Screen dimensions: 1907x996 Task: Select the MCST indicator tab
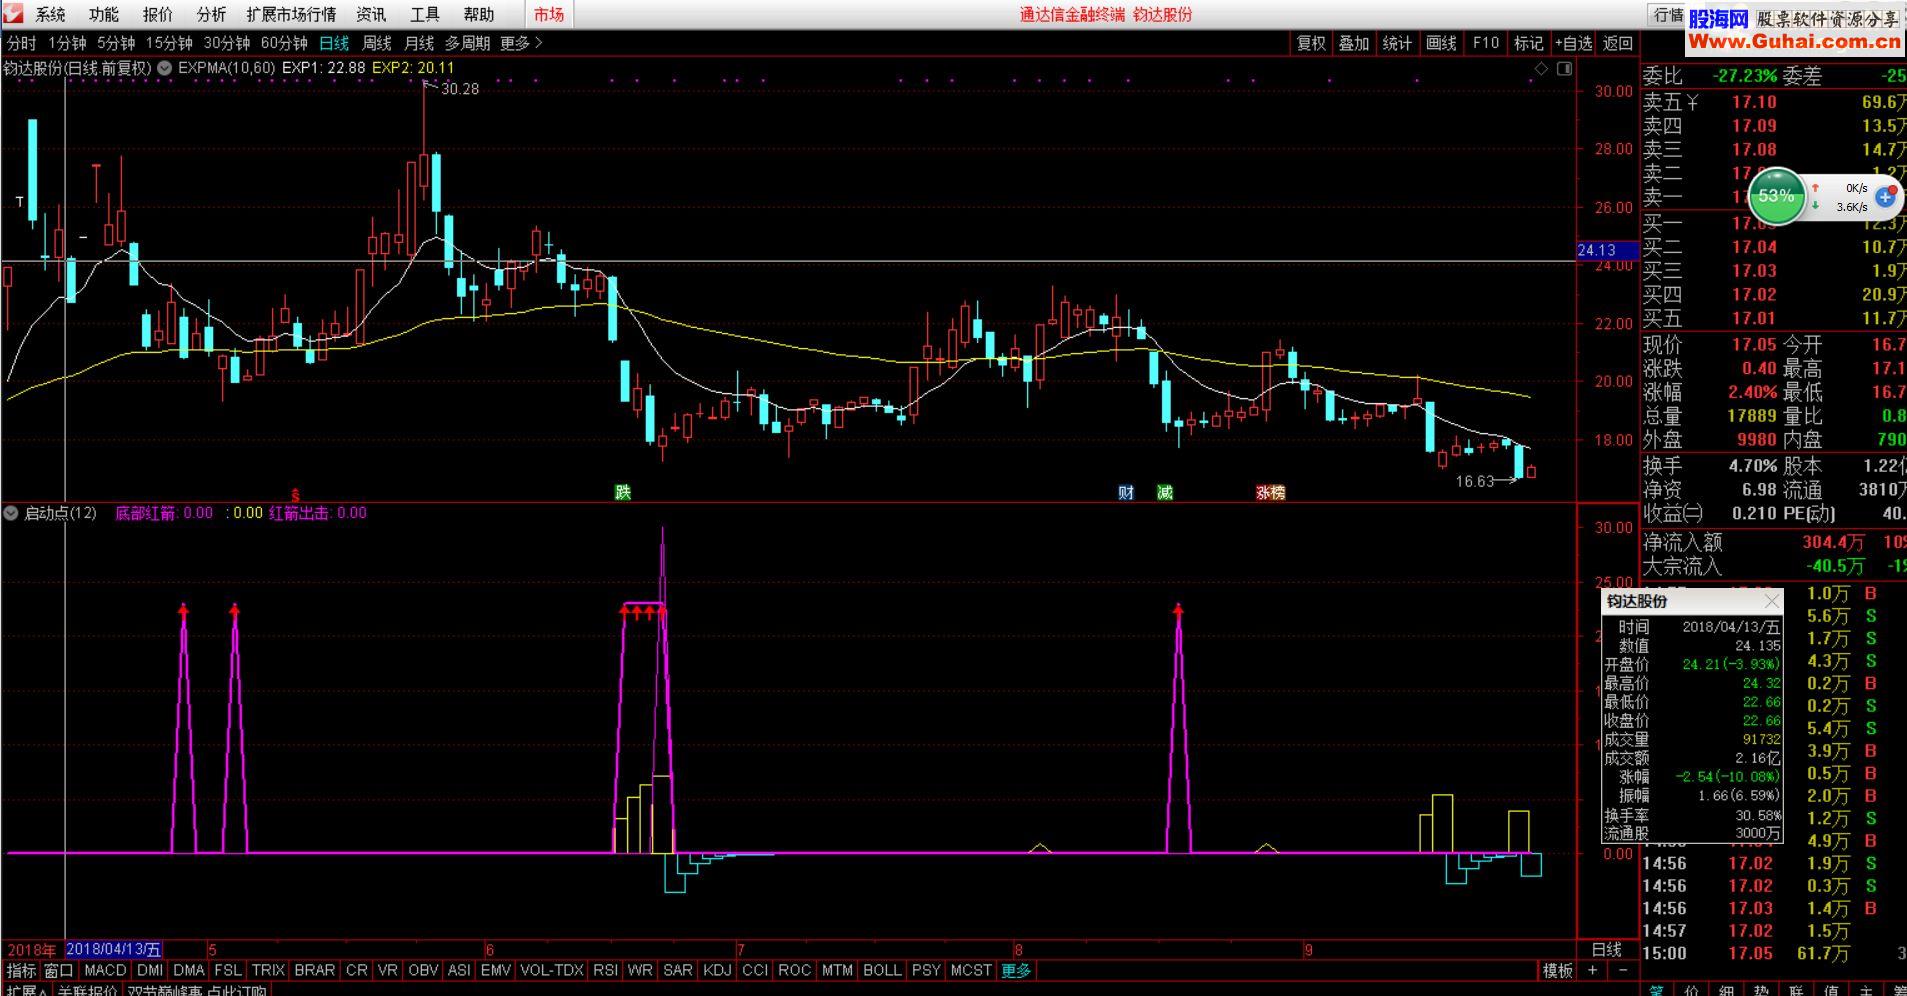tap(971, 970)
